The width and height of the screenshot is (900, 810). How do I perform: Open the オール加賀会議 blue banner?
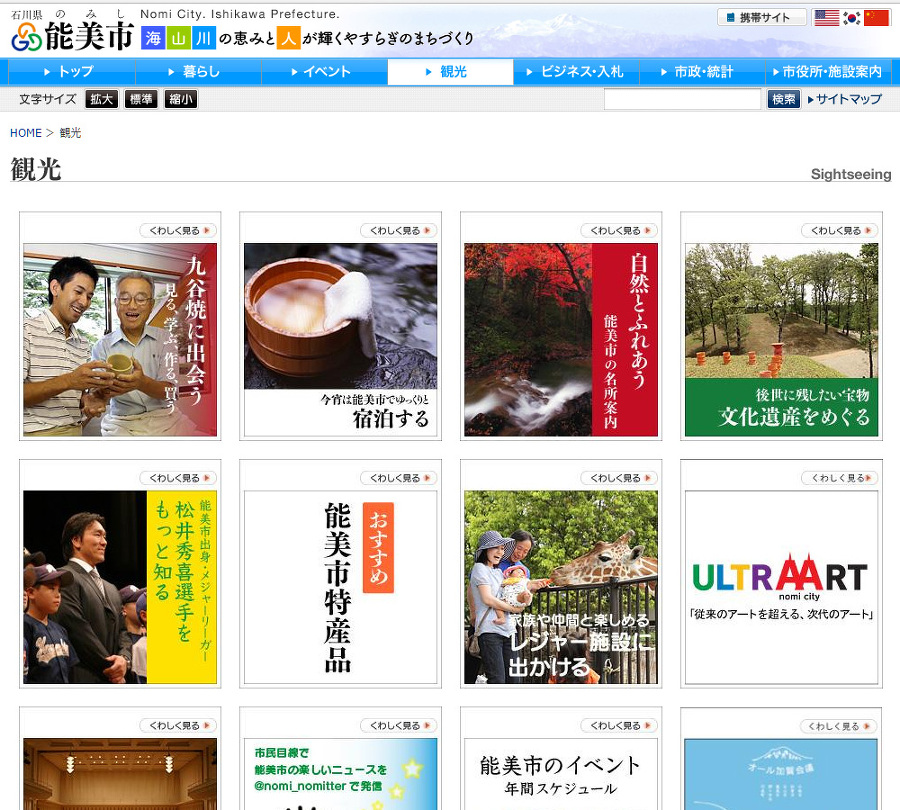click(x=781, y=774)
